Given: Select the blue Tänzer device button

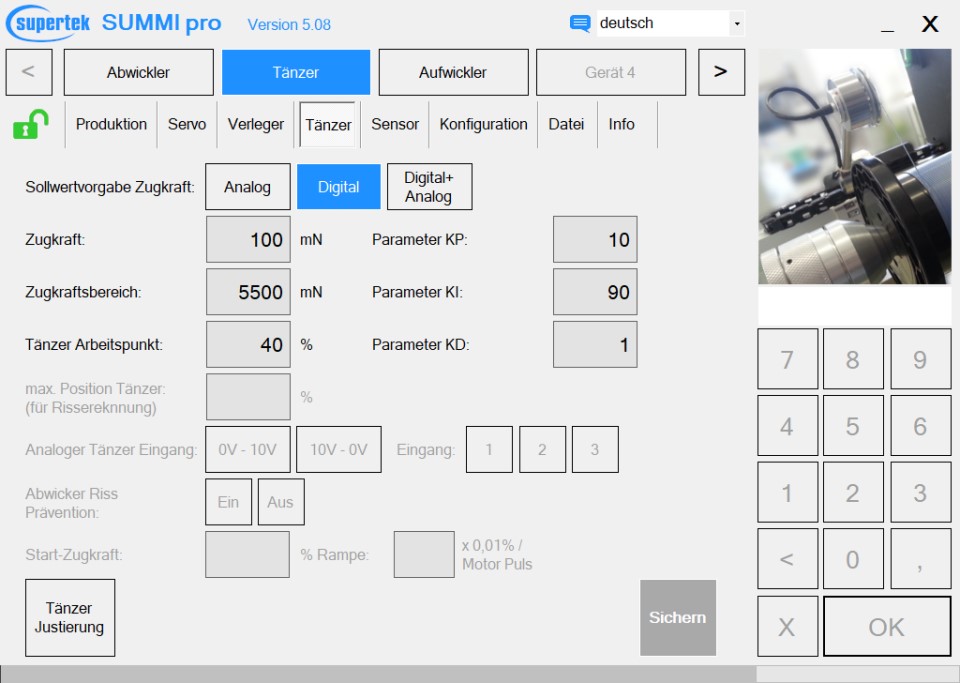Looking at the screenshot, I should click(x=296, y=72).
